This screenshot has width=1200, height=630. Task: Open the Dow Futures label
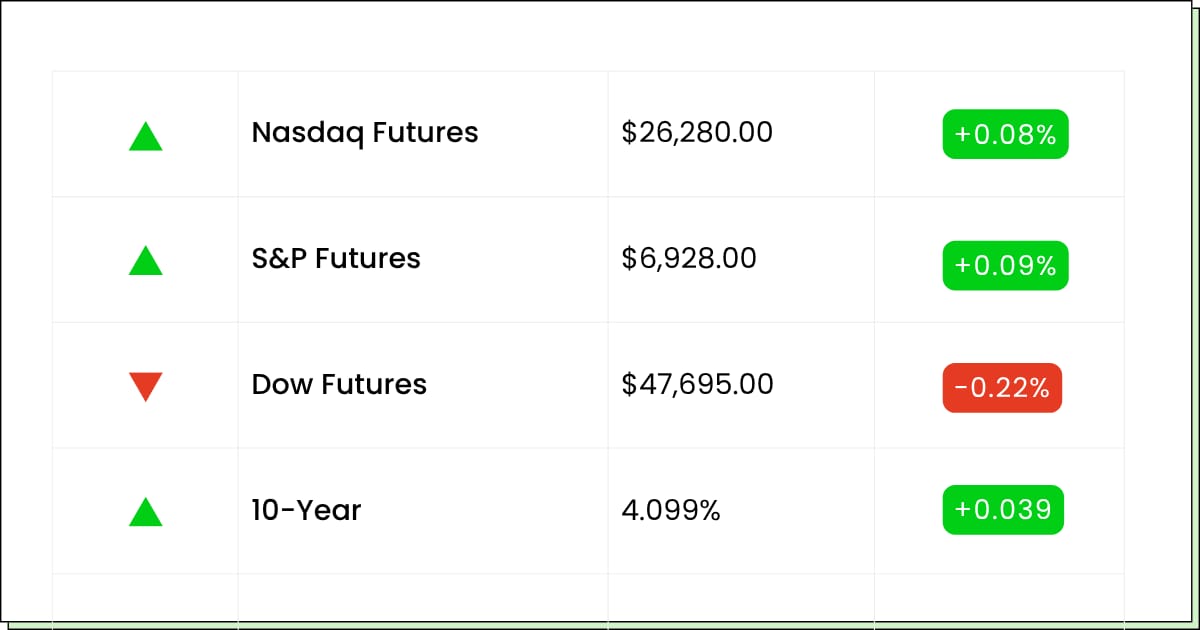coord(339,385)
